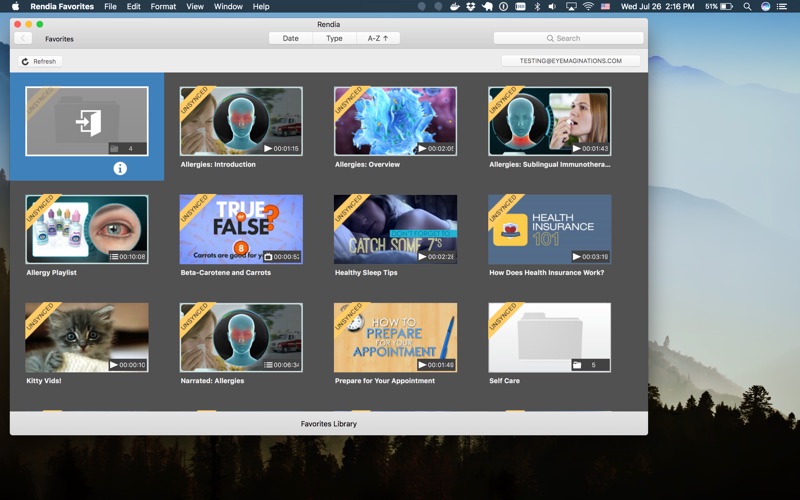The image size is (800, 500).
Task: Open Beta-Carotene and Carrots thumbnail
Action: (x=241, y=229)
